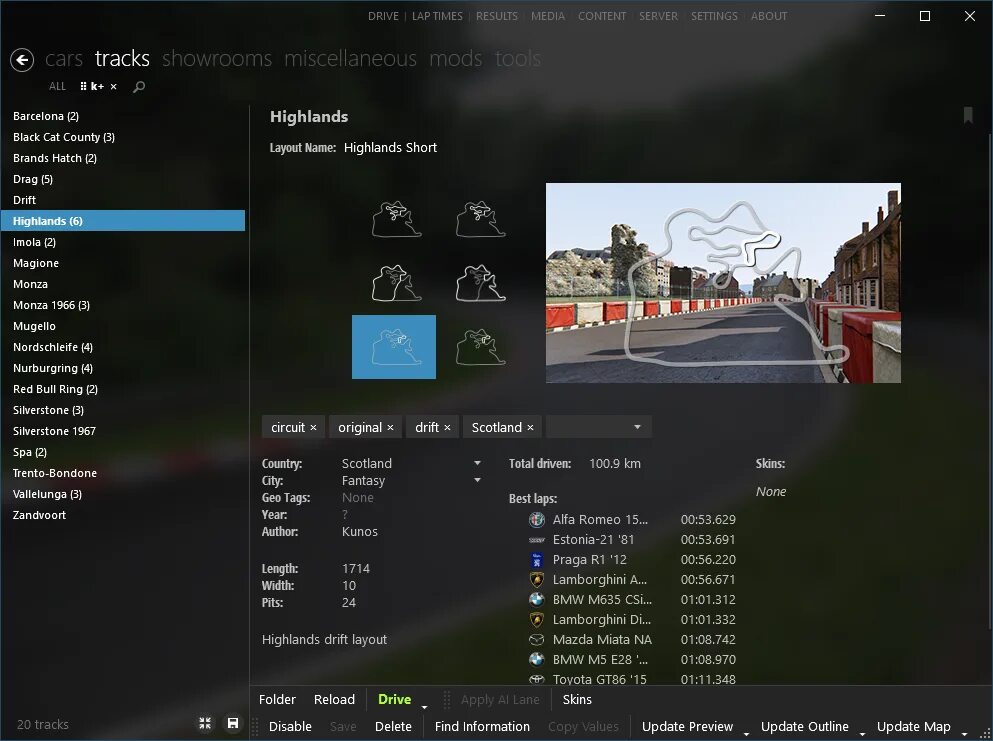The width and height of the screenshot is (993, 741).
Task: Select Black Cat County (3) track
Action: (x=122, y=137)
